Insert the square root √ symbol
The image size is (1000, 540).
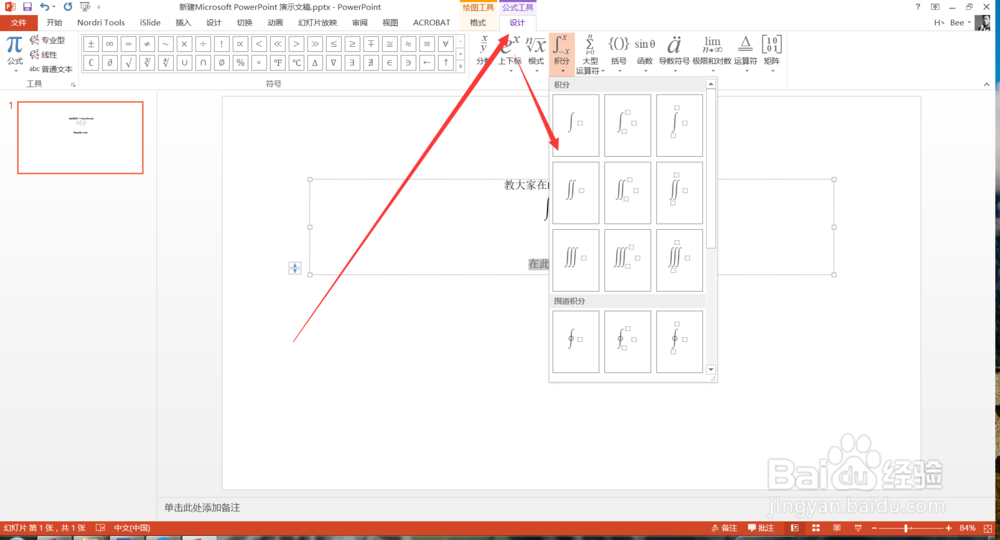pos(128,62)
